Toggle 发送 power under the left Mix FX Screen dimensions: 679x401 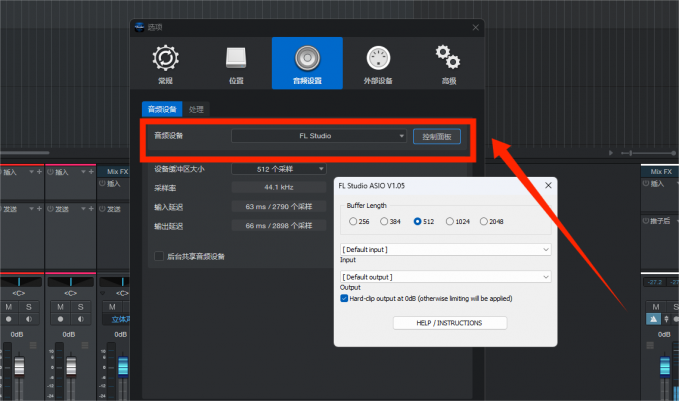click(x=102, y=209)
